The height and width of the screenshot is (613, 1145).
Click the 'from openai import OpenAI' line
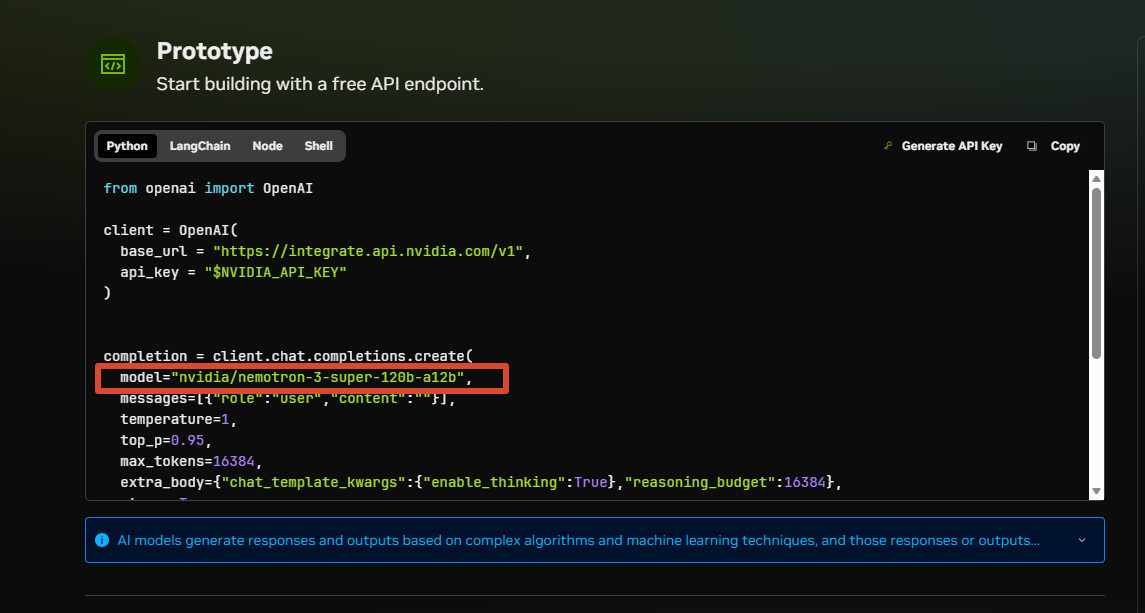click(x=208, y=189)
